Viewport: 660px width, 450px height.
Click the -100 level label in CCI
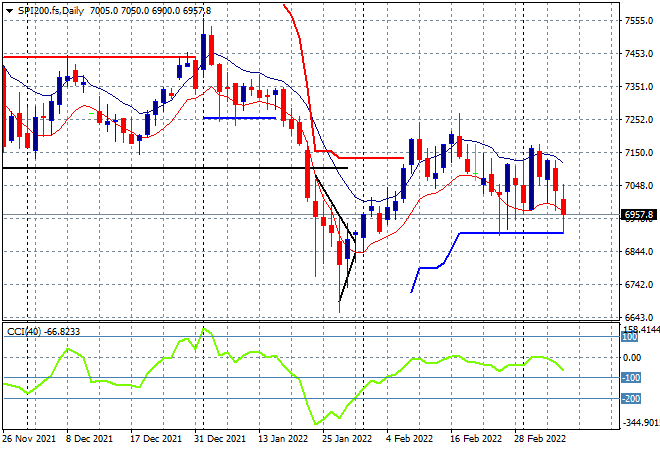(x=631, y=378)
